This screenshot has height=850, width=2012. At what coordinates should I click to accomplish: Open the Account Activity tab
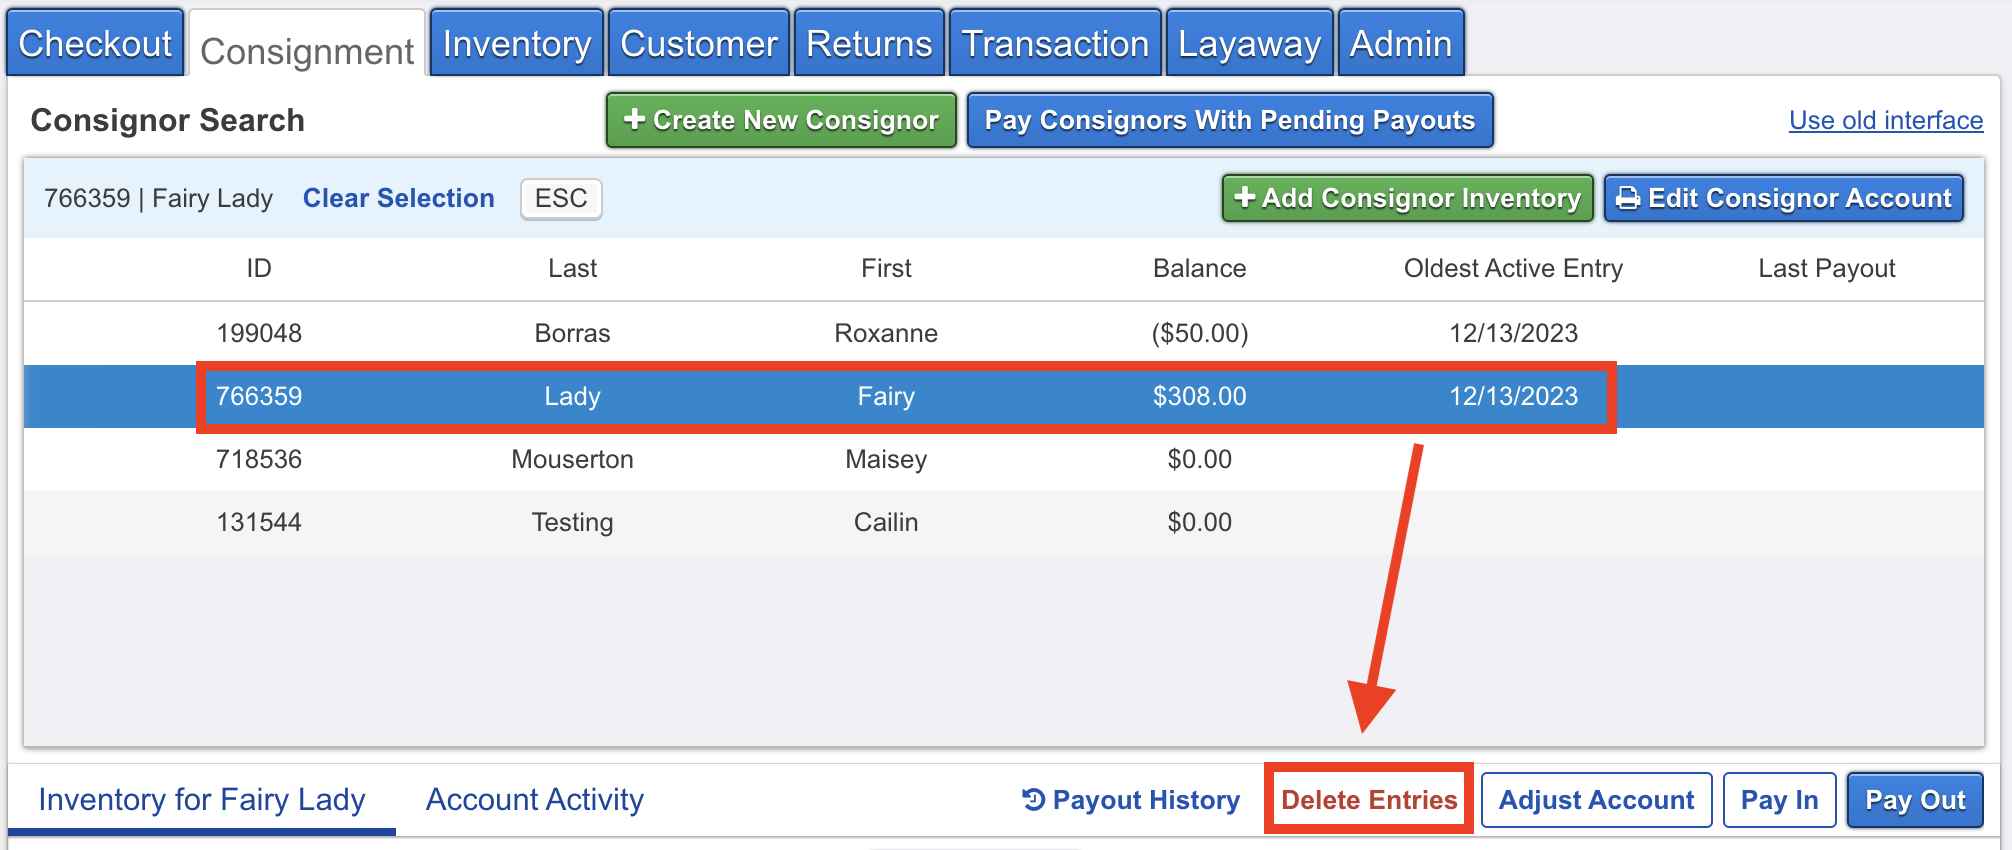[x=535, y=799]
